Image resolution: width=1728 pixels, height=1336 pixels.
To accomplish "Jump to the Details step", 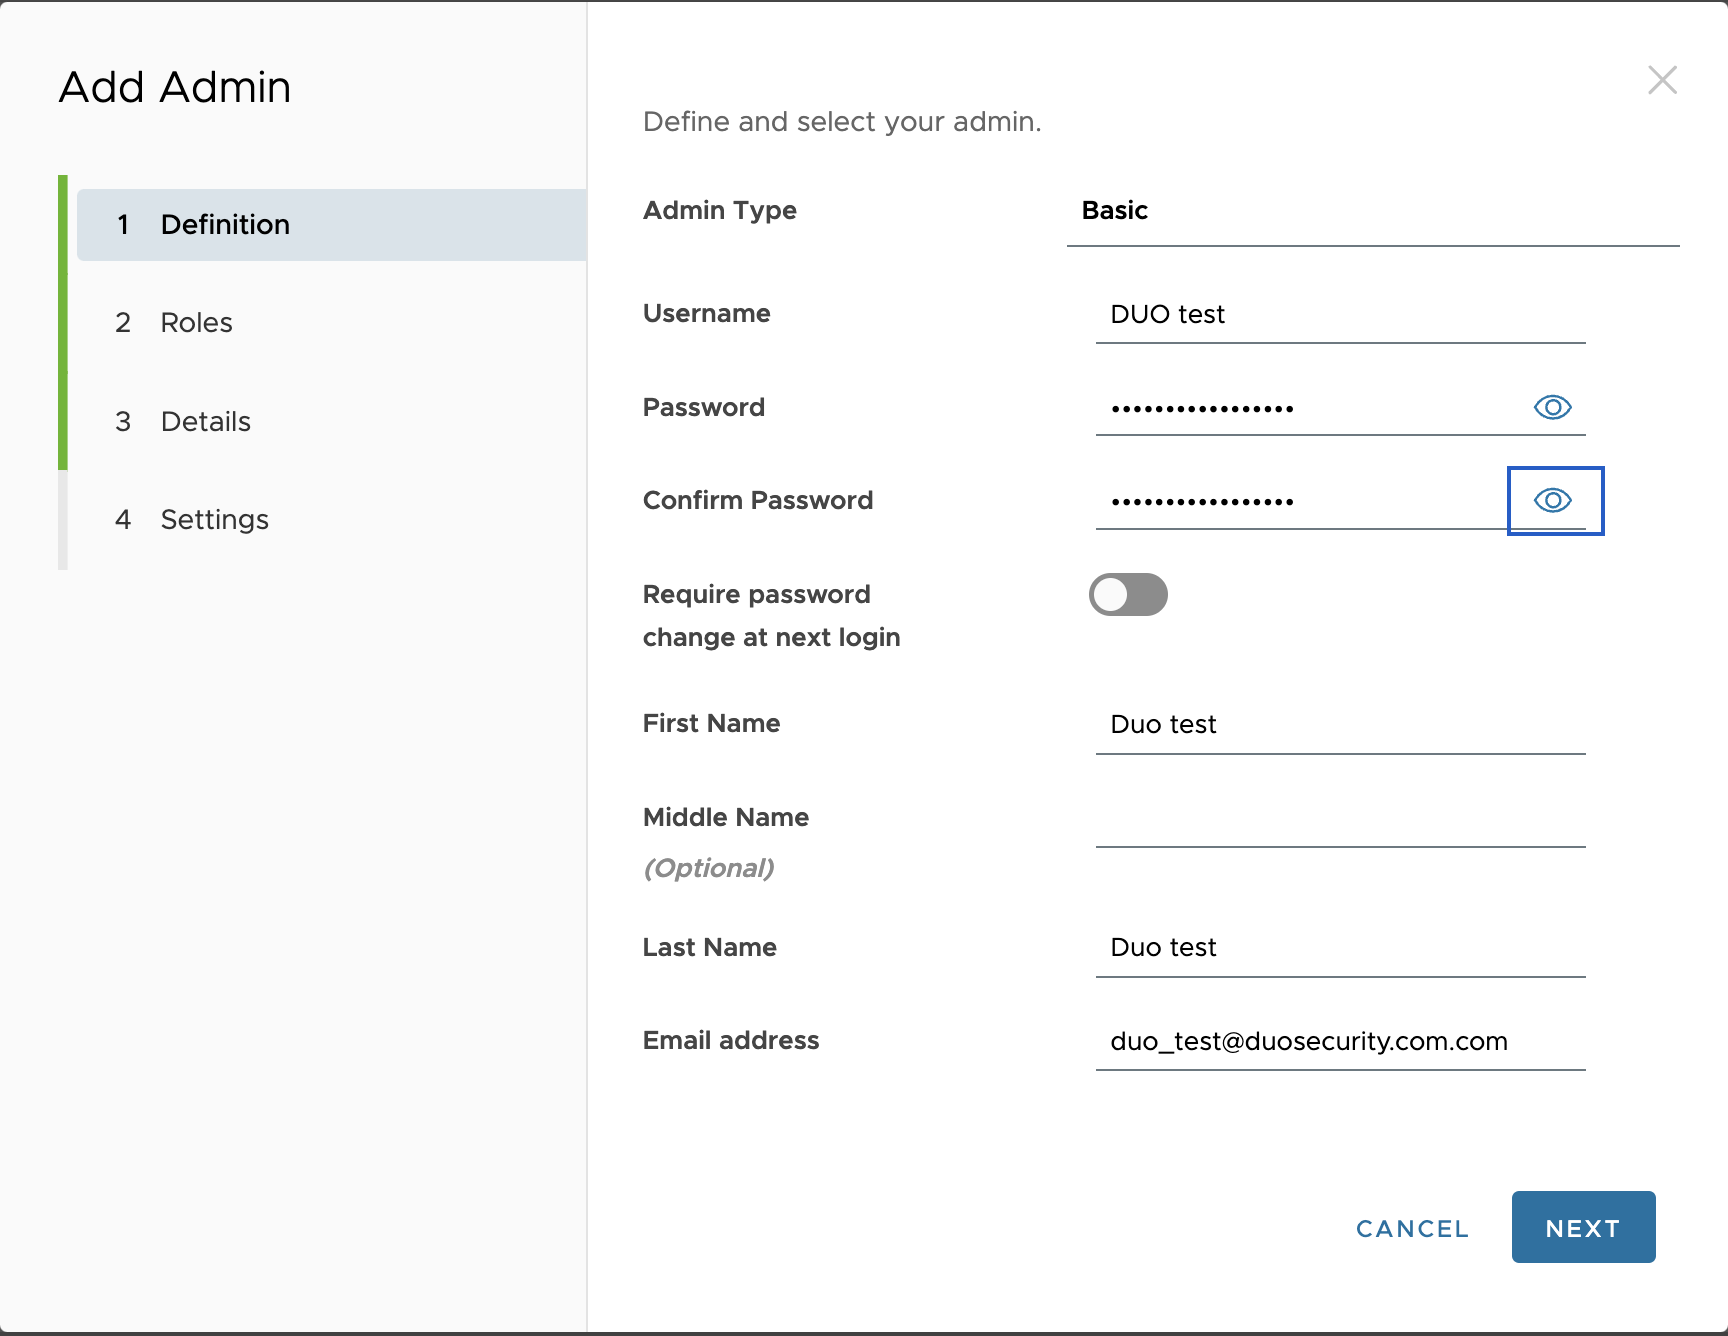I will [x=205, y=422].
